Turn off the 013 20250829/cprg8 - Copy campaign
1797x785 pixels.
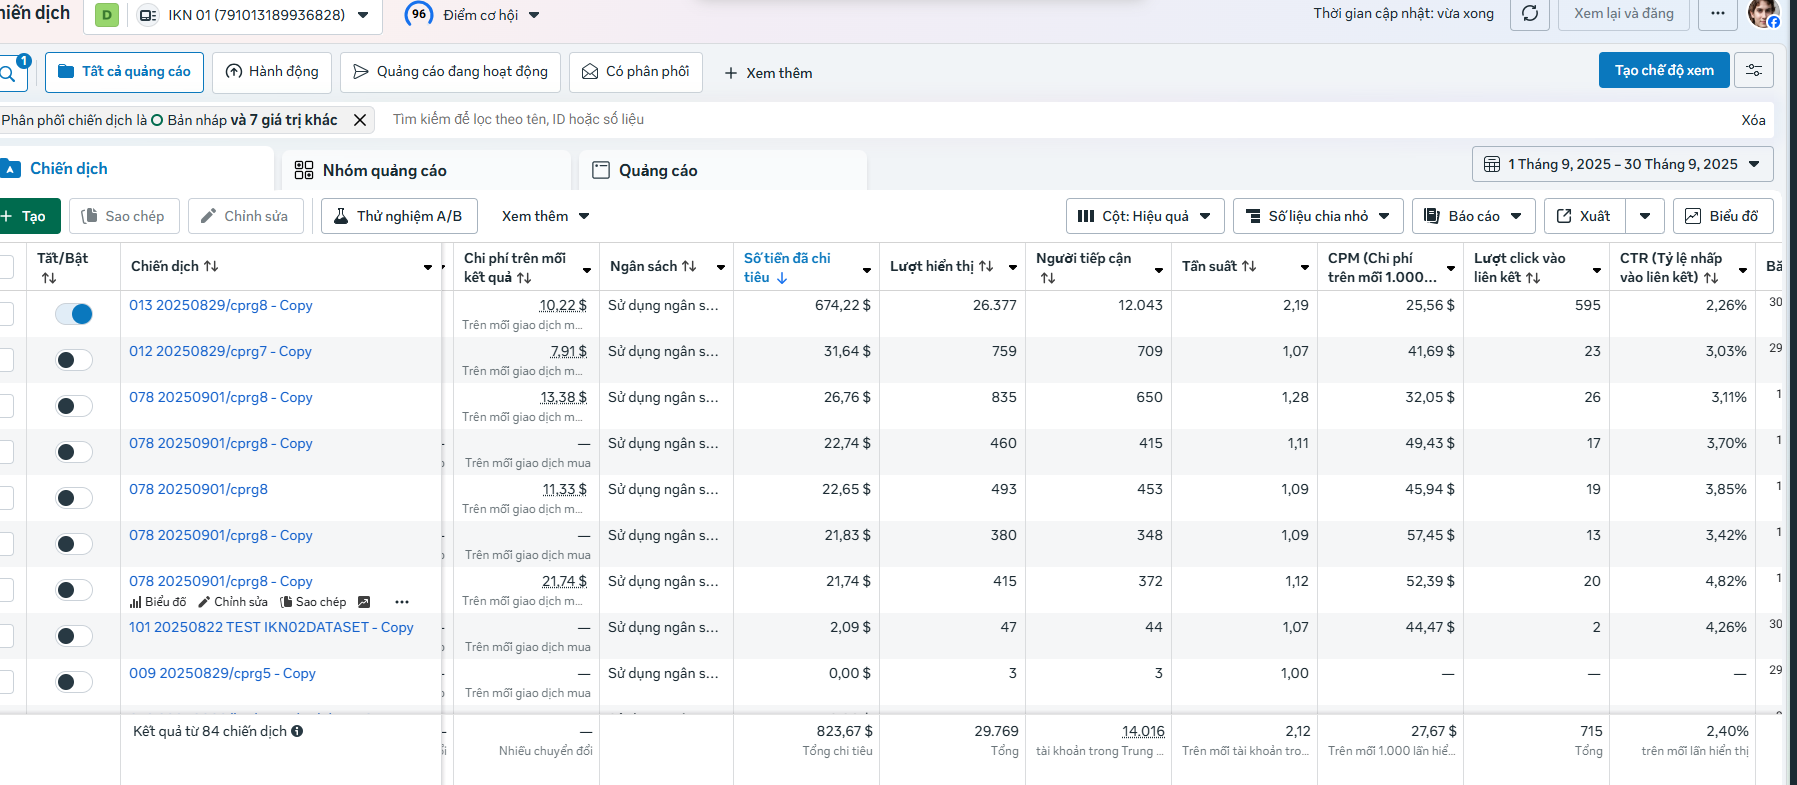coord(74,314)
